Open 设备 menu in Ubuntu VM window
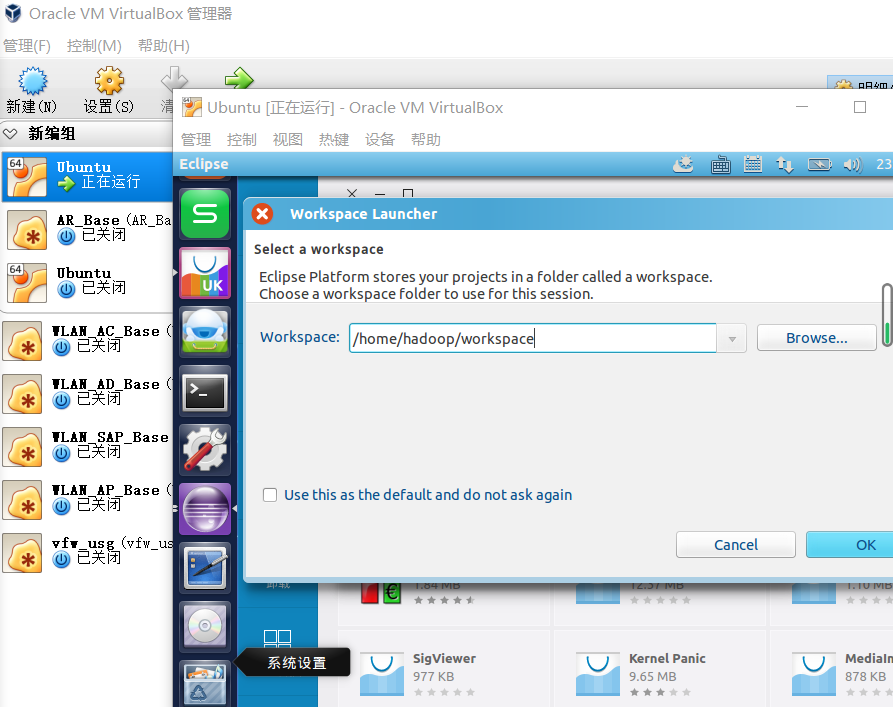The height and width of the screenshot is (707, 893). click(x=380, y=139)
